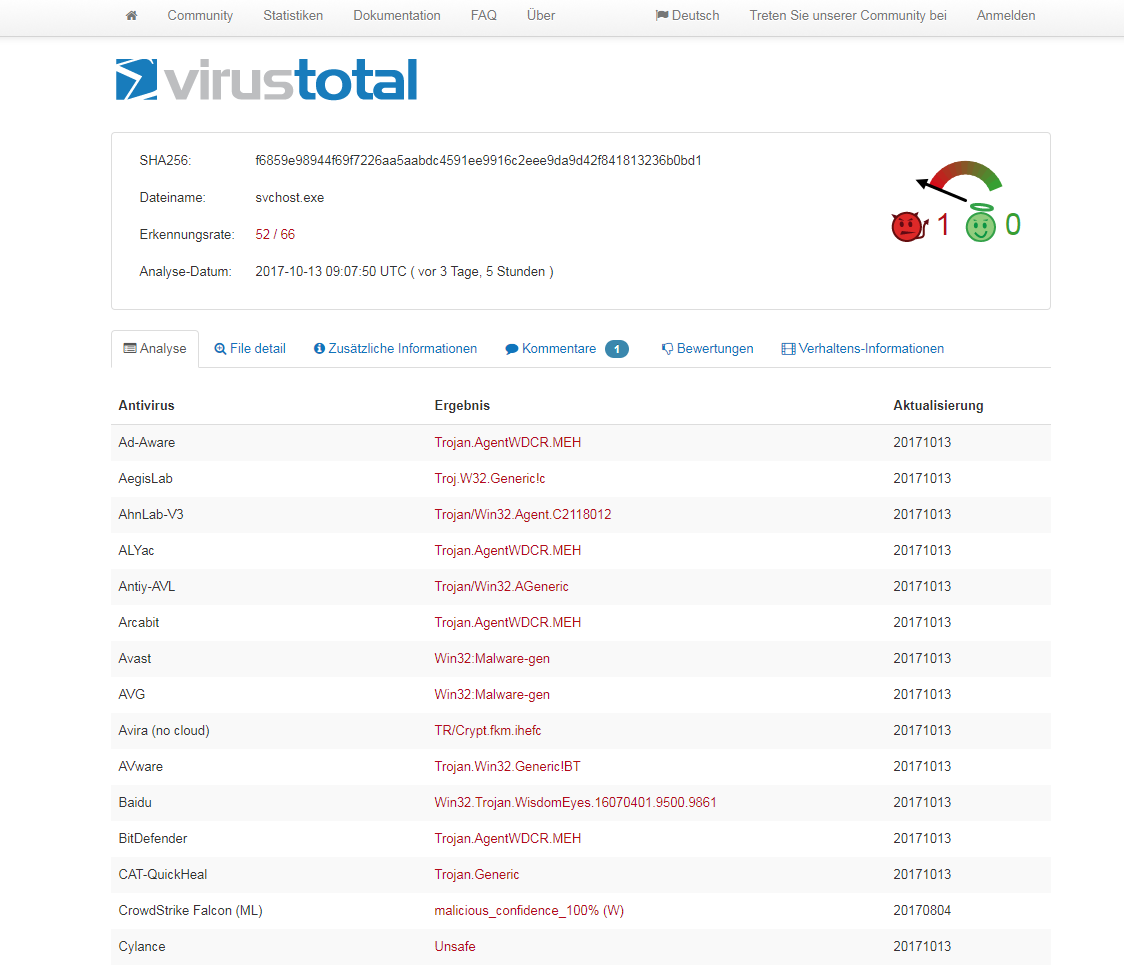
Task: Click the detection rate 52 / 66
Action: coord(275,234)
